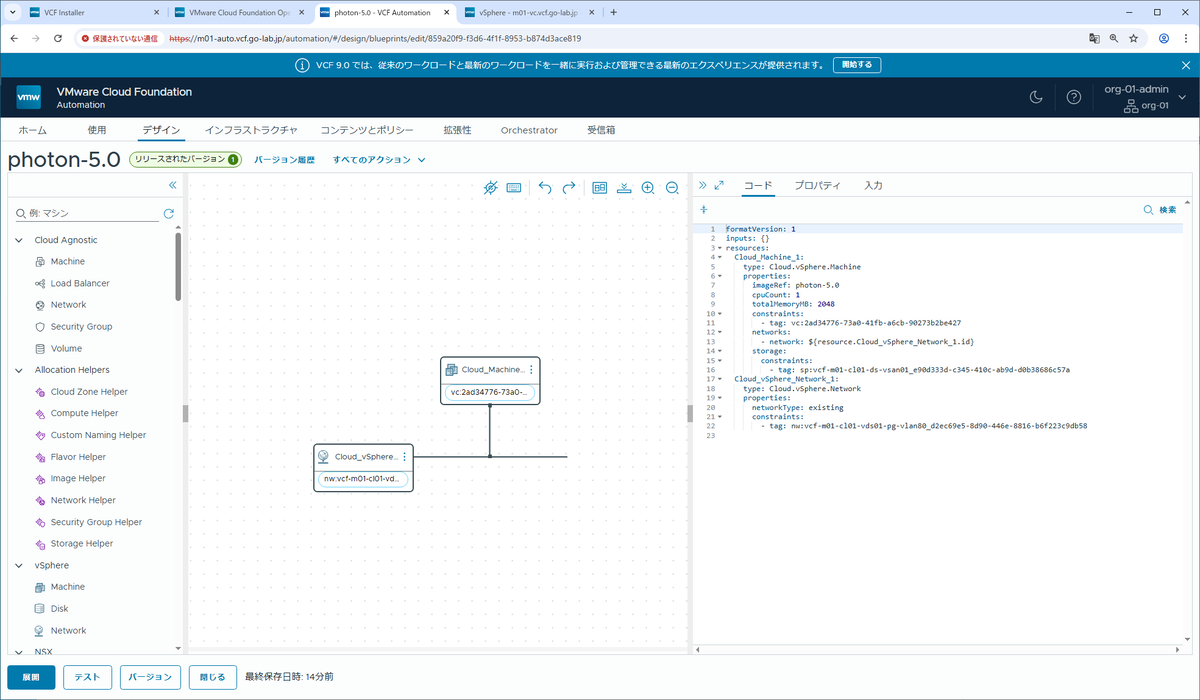Collapse the Allocation Helpers group
The image size is (1200, 700).
point(19,370)
